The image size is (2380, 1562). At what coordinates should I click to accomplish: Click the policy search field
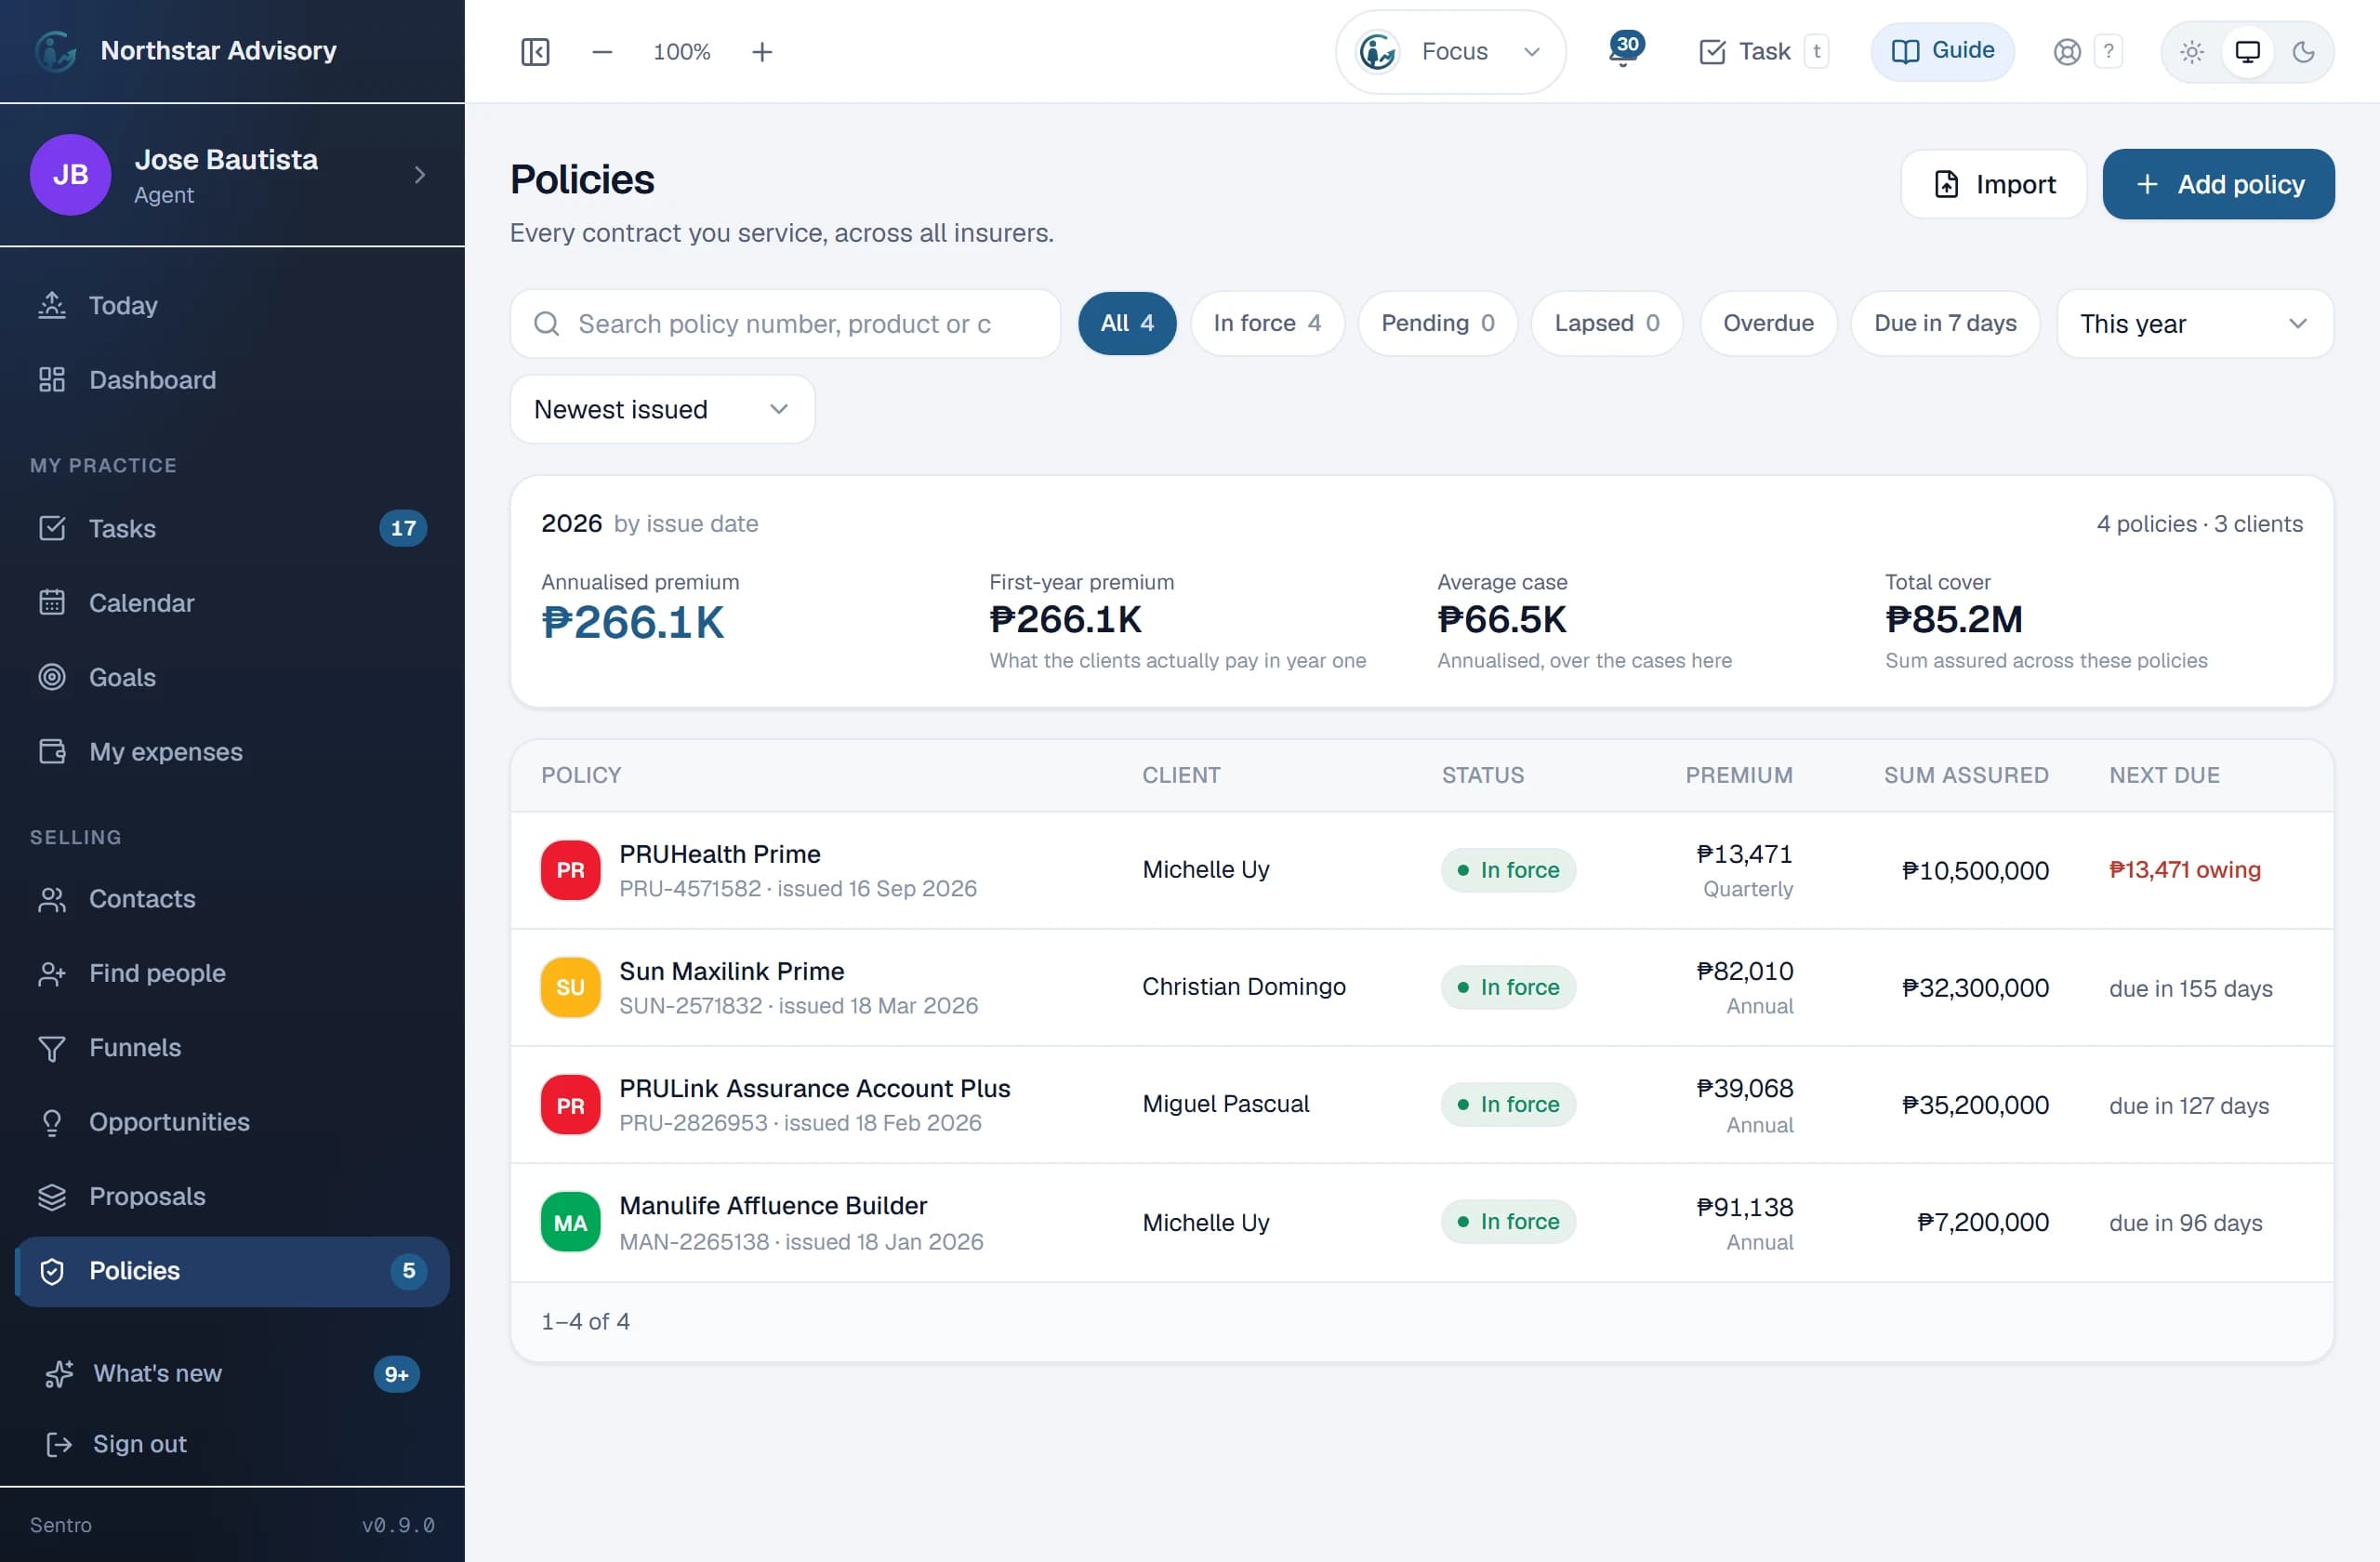coord(785,324)
